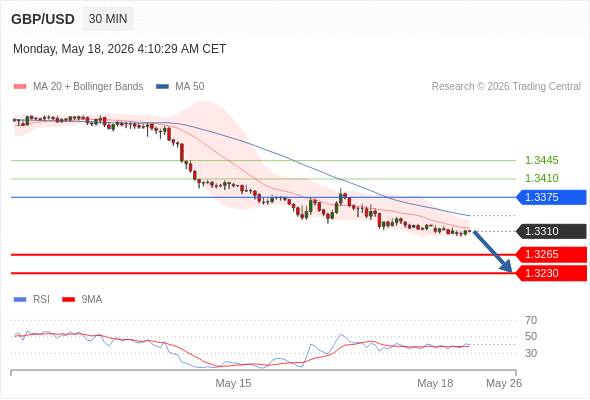This screenshot has height=400, width=590.
Task: Click the black 1.3310 current price tag
Action: click(551, 231)
